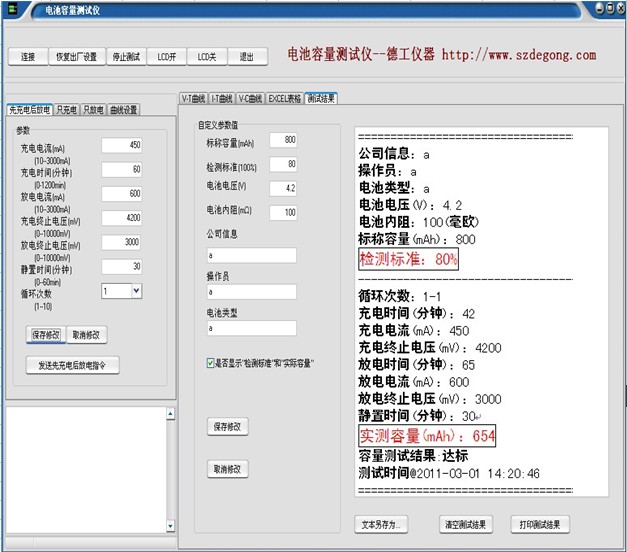Click the 充电时间(分钟): 42 line
The width and height of the screenshot is (627, 552).
coord(417,314)
